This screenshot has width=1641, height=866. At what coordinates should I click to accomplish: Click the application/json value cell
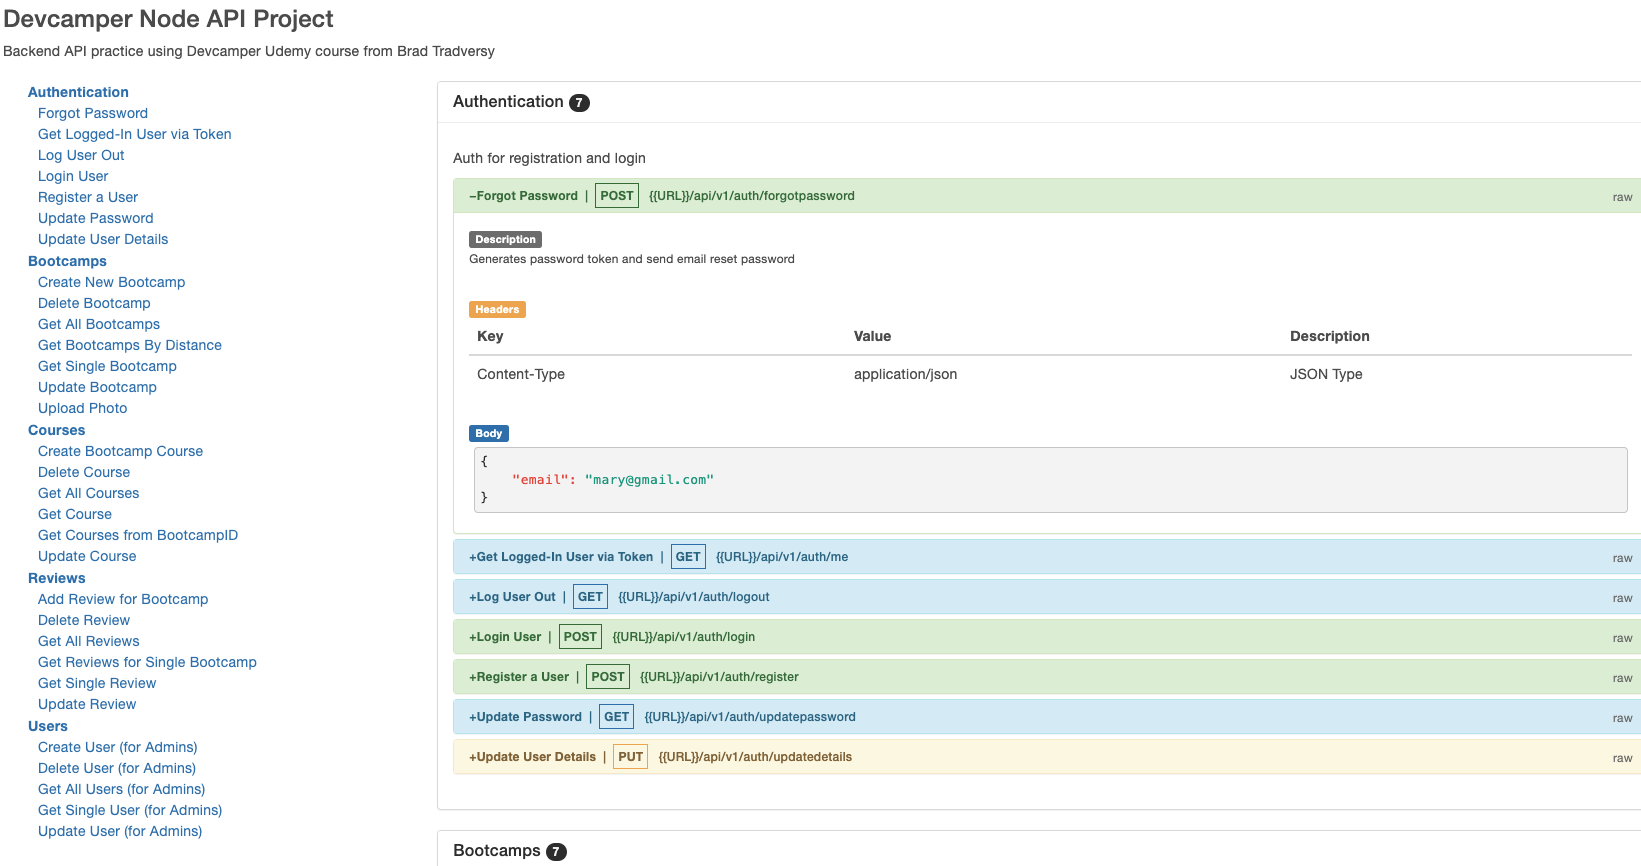pyautogui.click(x=905, y=374)
